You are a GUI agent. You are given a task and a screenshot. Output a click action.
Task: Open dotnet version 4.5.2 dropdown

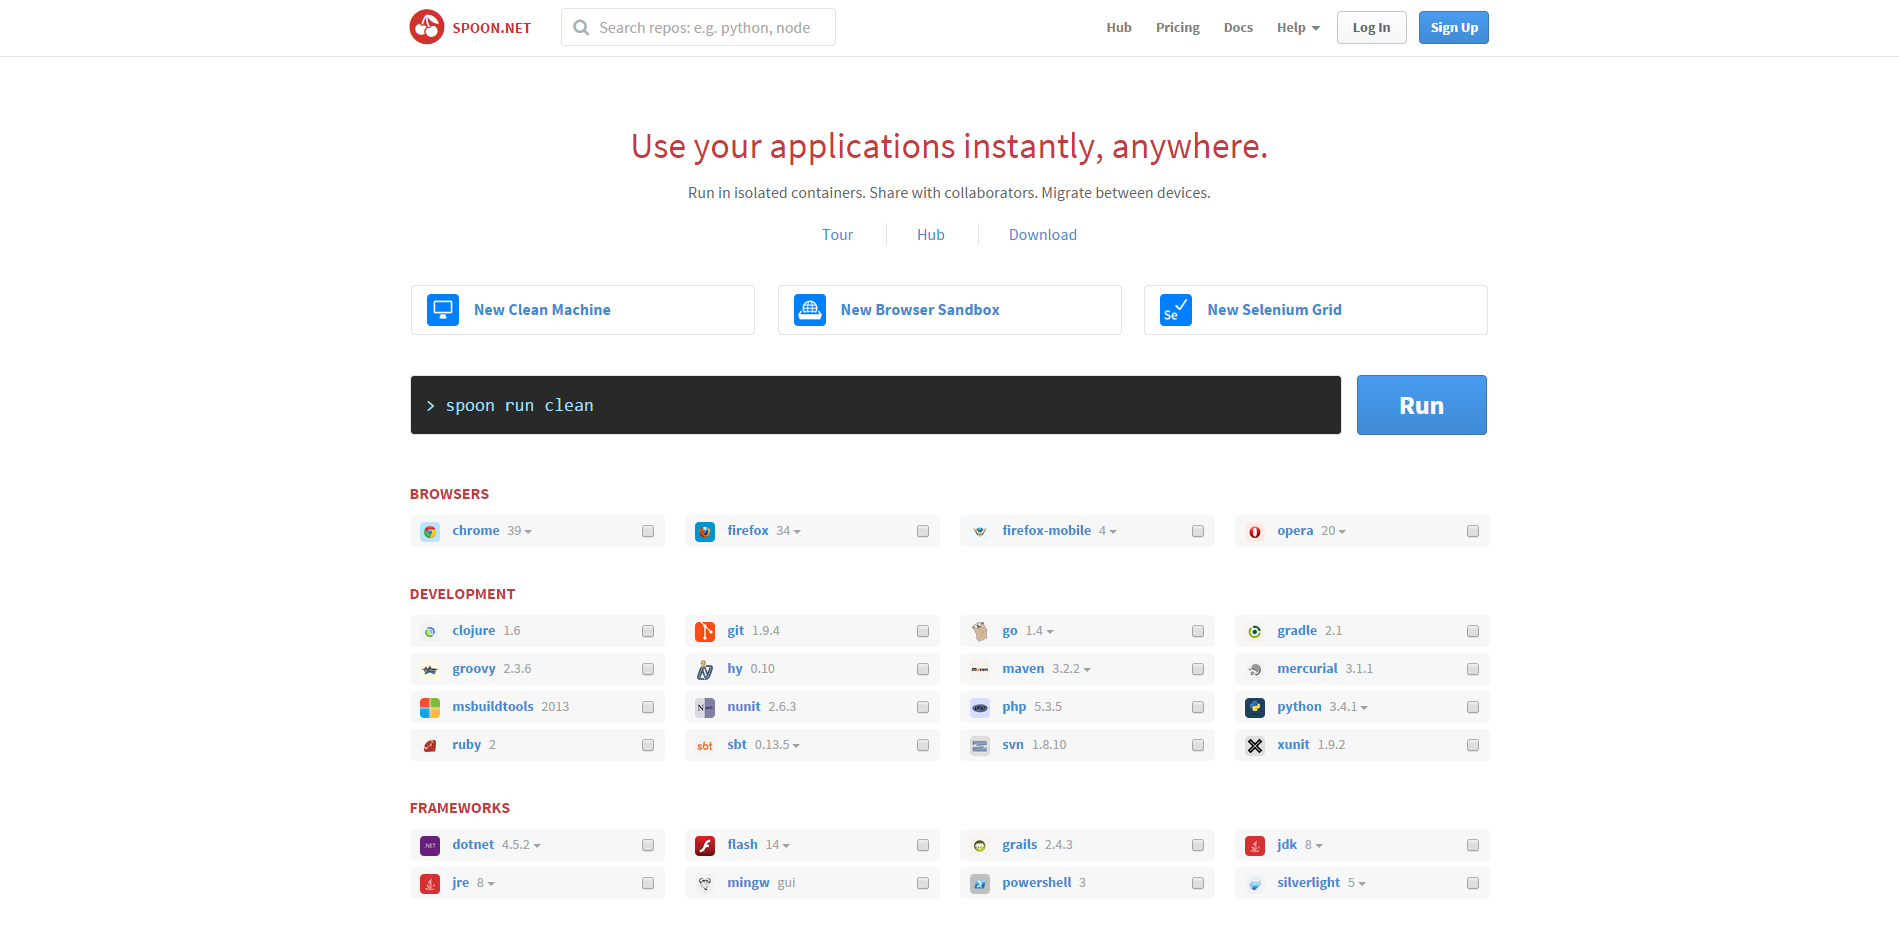tap(522, 845)
